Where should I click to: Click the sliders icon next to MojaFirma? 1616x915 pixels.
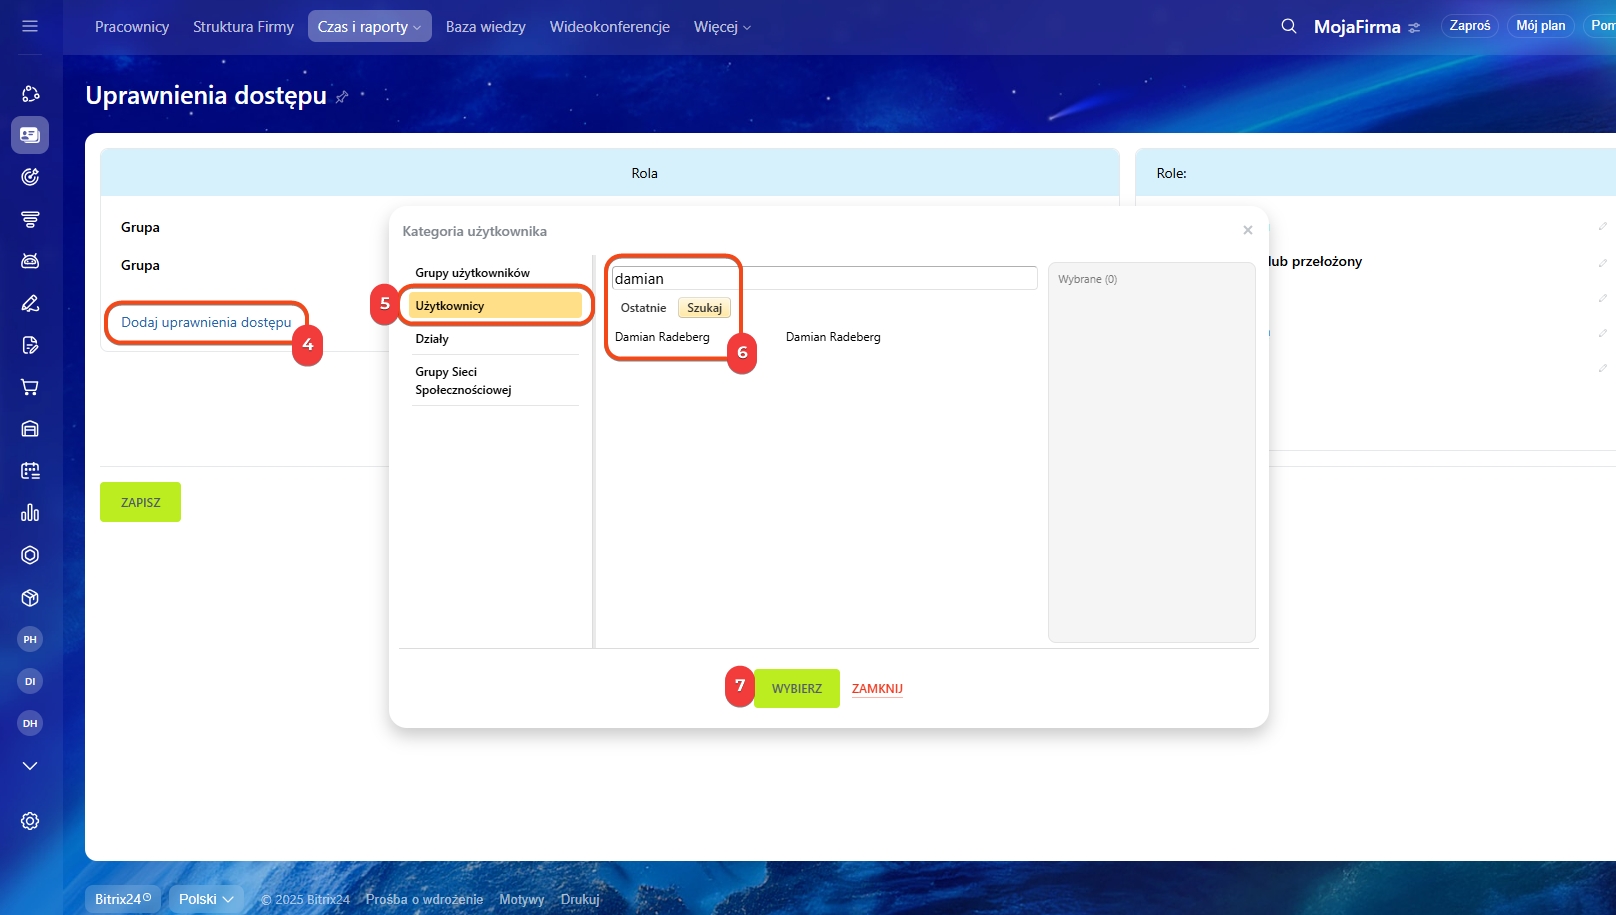(1414, 28)
